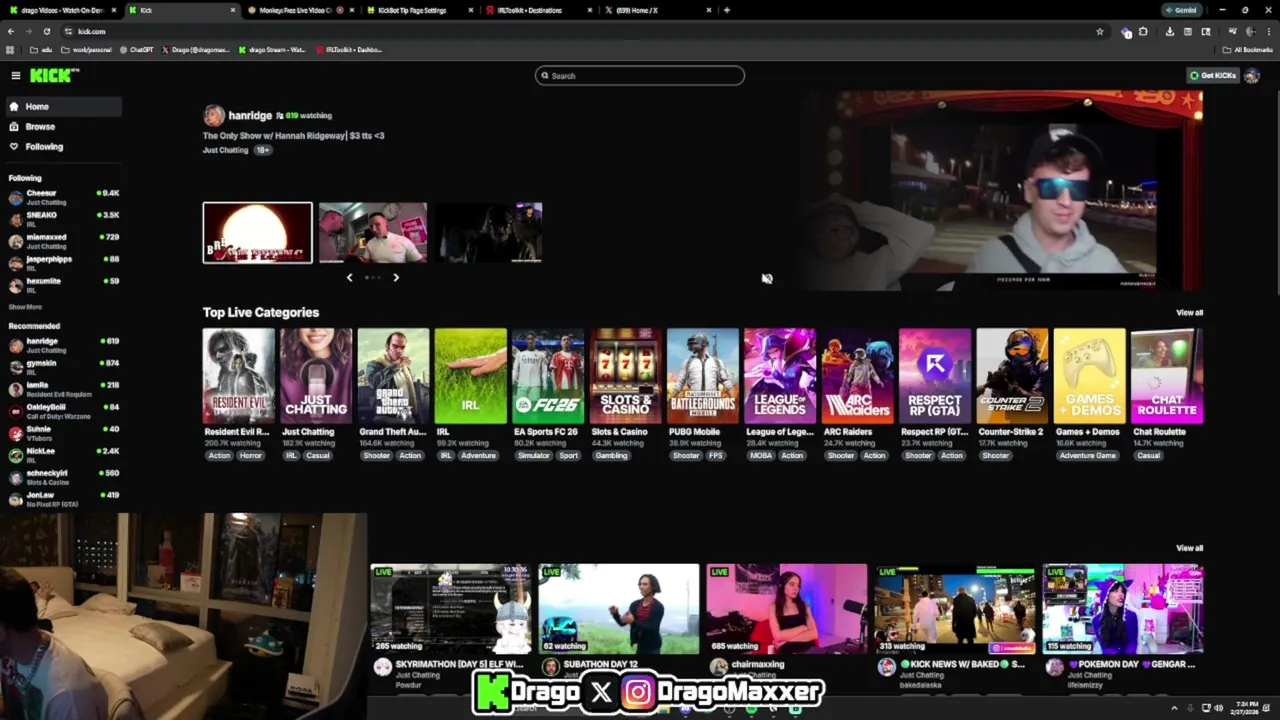Open the Resident Evil Requiem category card

pyautogui.click(x=238, y=376)
